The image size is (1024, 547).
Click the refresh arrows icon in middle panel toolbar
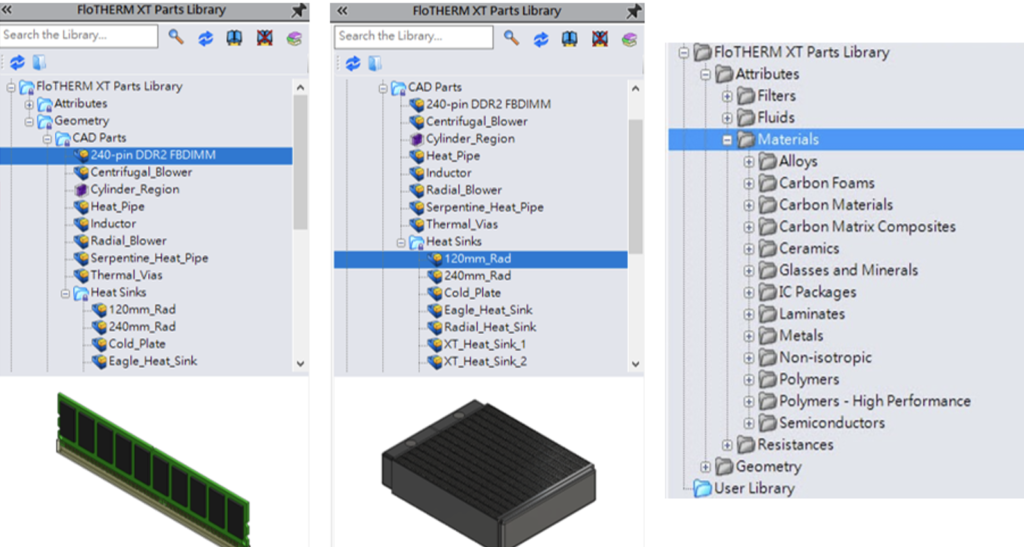[541, 39]
